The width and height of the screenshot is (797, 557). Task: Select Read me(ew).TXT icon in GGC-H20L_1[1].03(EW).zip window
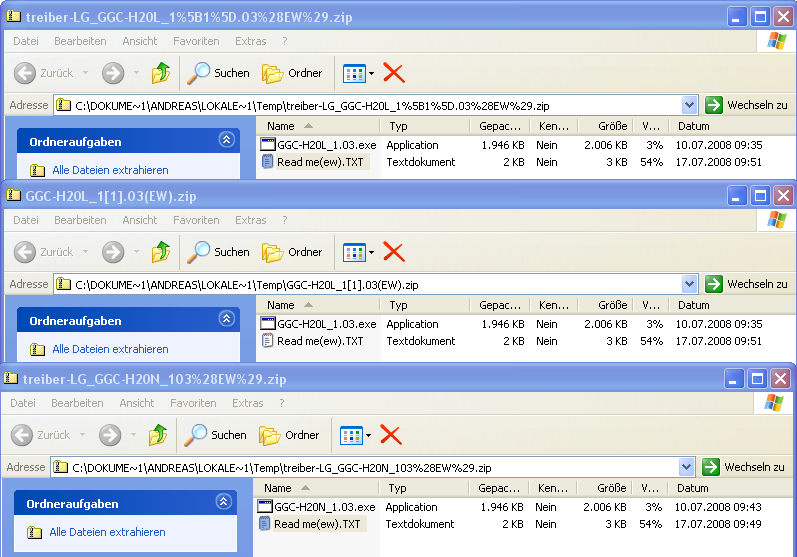click(x=267, y=341)
